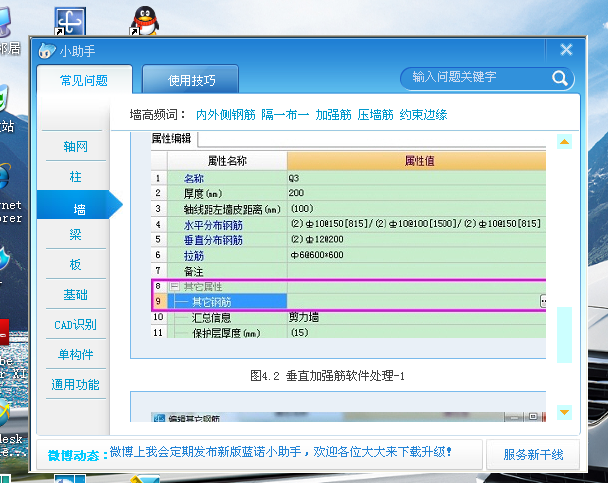Image resolution: width=608 pixels, height=483 pixels.
Task: Click the 厚度(mm) property label
Action: [x=203, y=193]
